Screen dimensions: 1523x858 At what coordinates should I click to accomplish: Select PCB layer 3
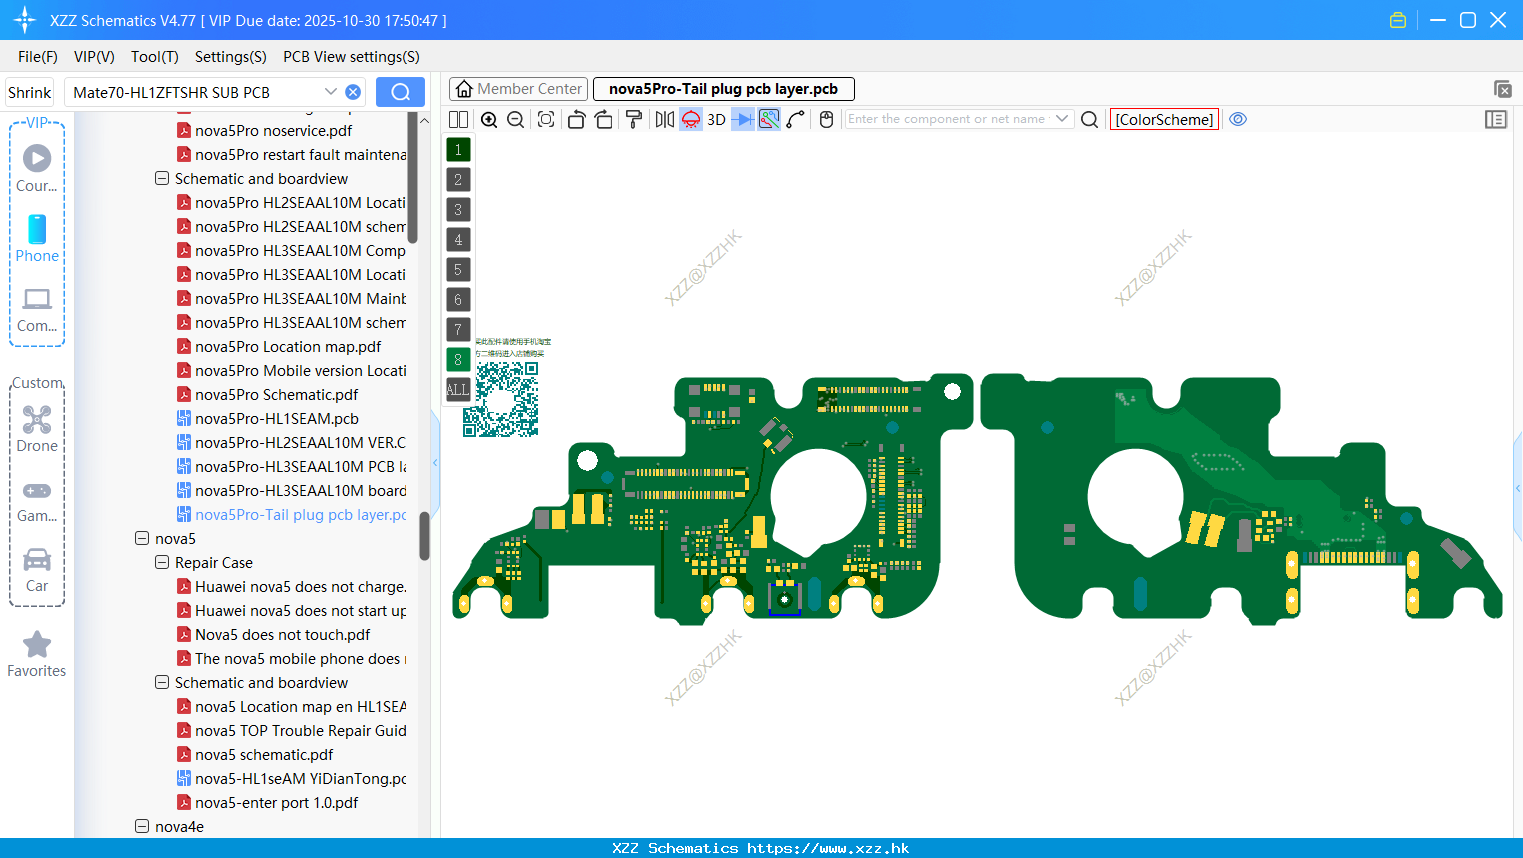(x=458, y=209)
